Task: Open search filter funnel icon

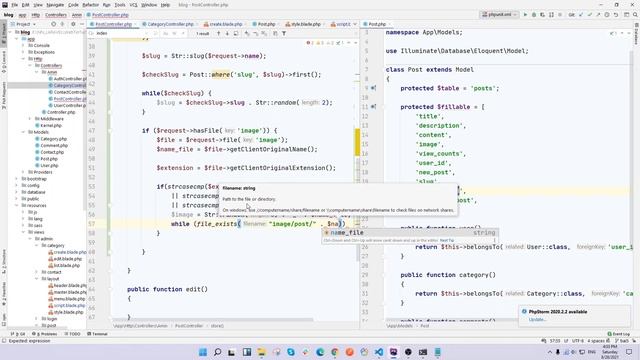Action: pyautogui.click(x=284, y=33)
